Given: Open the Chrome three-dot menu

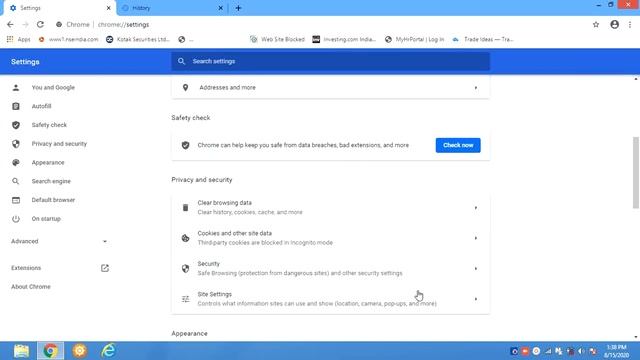Looking at the screenshot, I should pyautogui.click(x=630, y=24).
